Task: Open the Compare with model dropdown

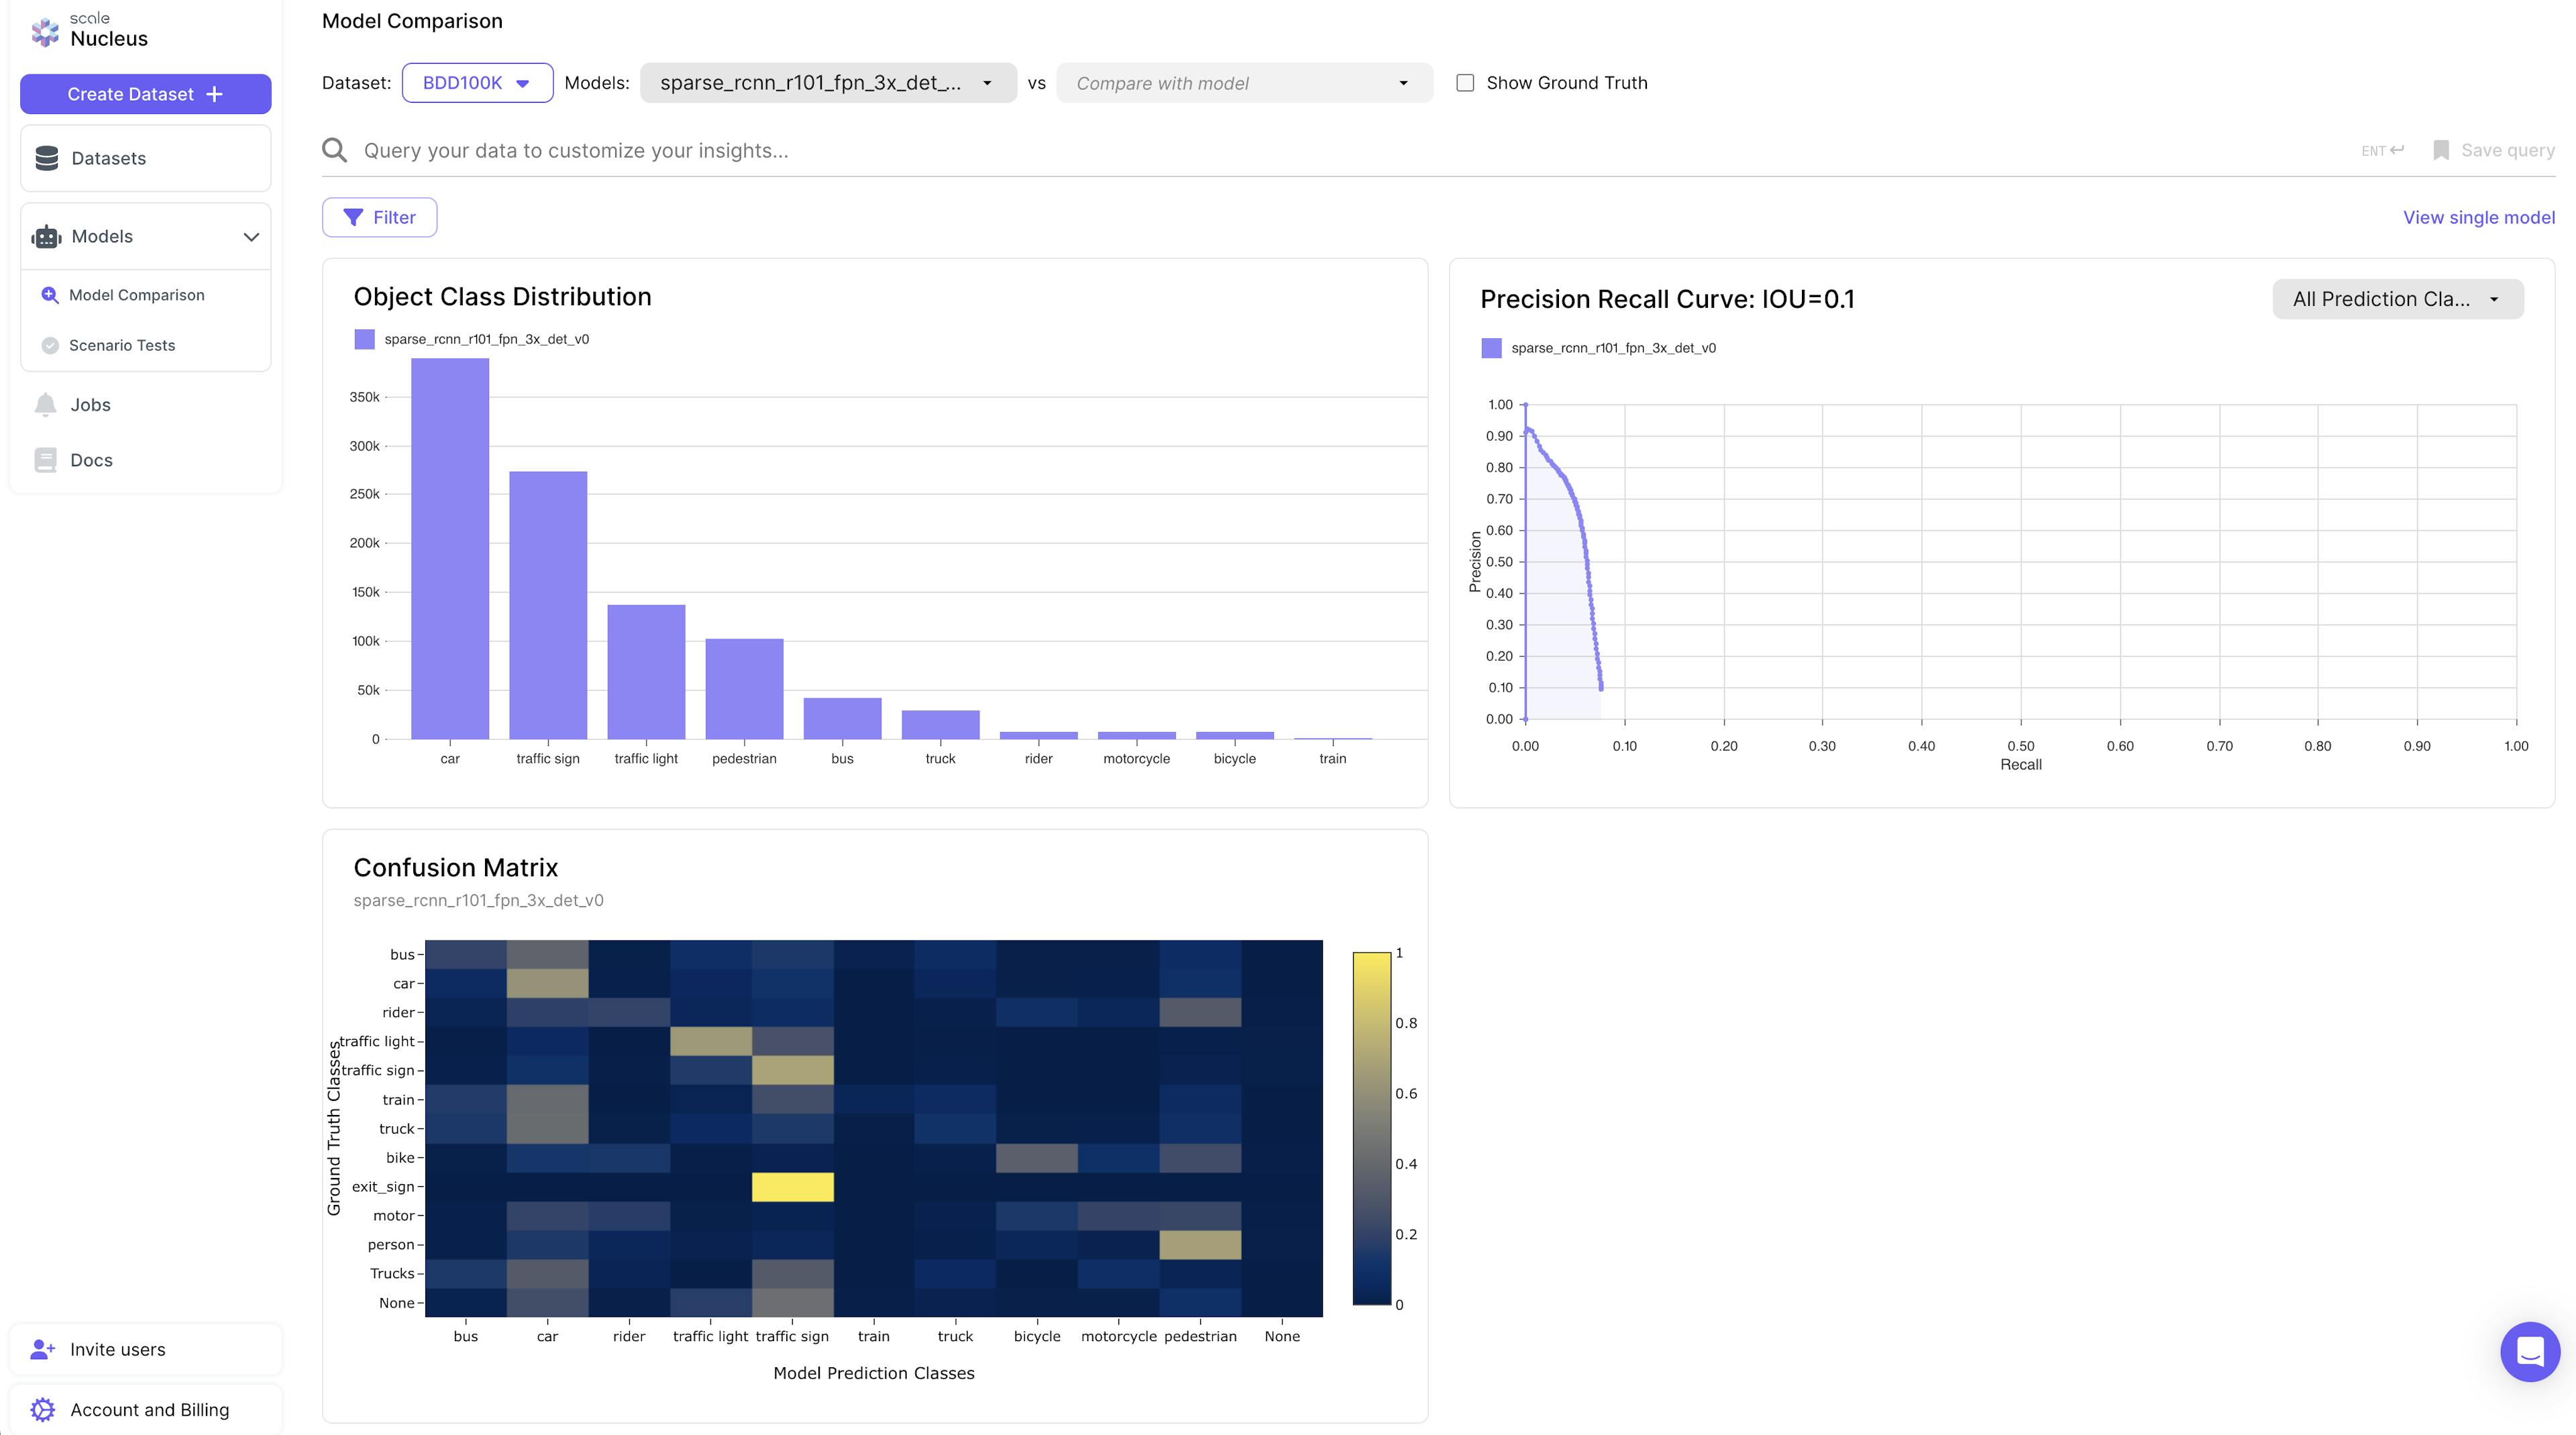Action: click(x=1243, y=83)
